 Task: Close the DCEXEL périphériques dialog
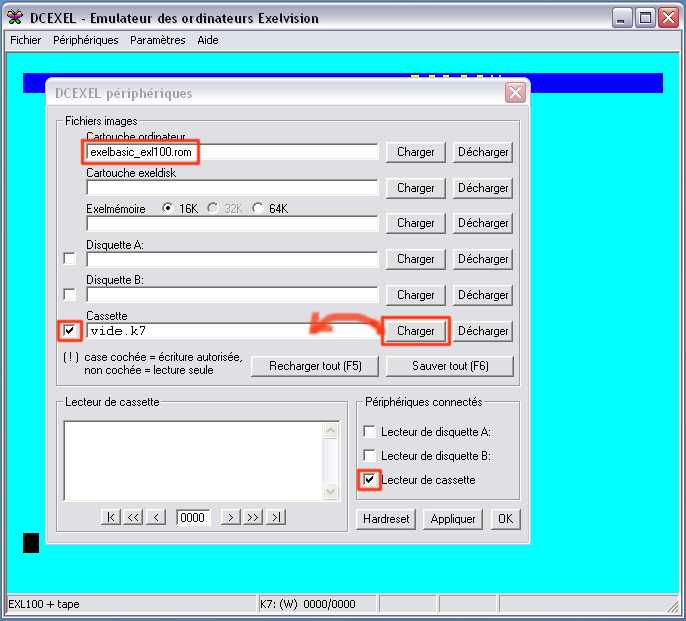[515, 93]
